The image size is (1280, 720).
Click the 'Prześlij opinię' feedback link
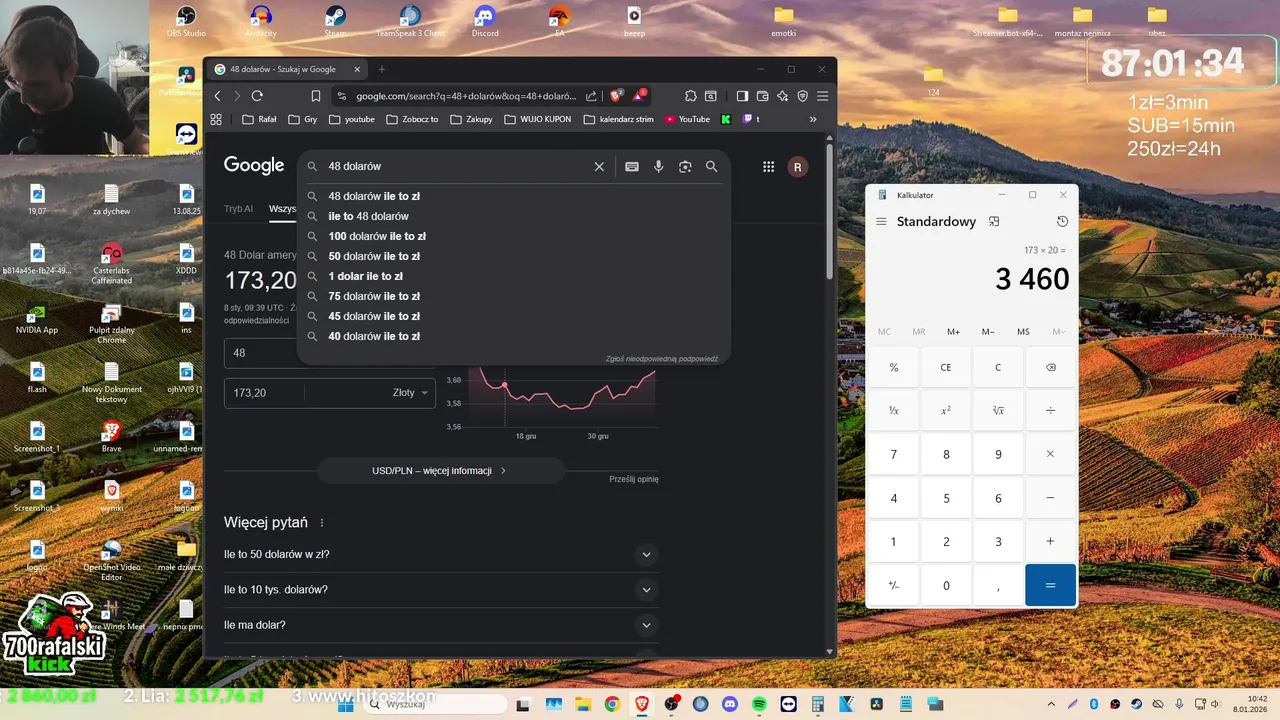634,479
